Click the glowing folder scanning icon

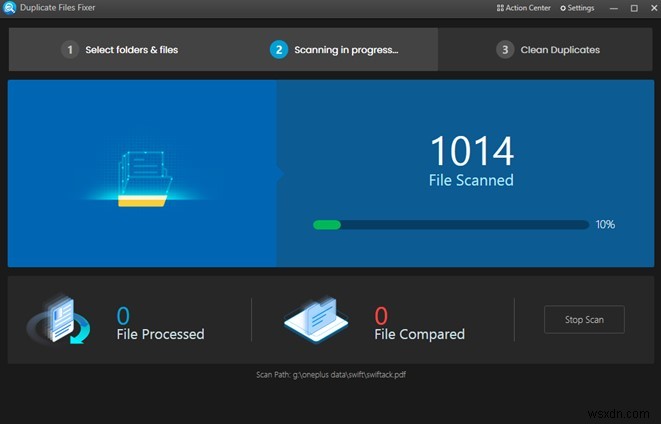[143, 179]
